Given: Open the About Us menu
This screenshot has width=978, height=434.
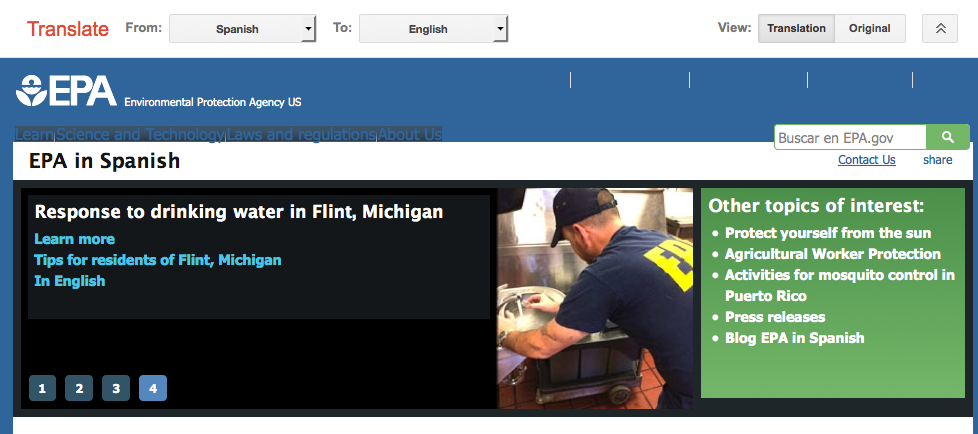Looking at the screenshot, I should click(410, 134).
